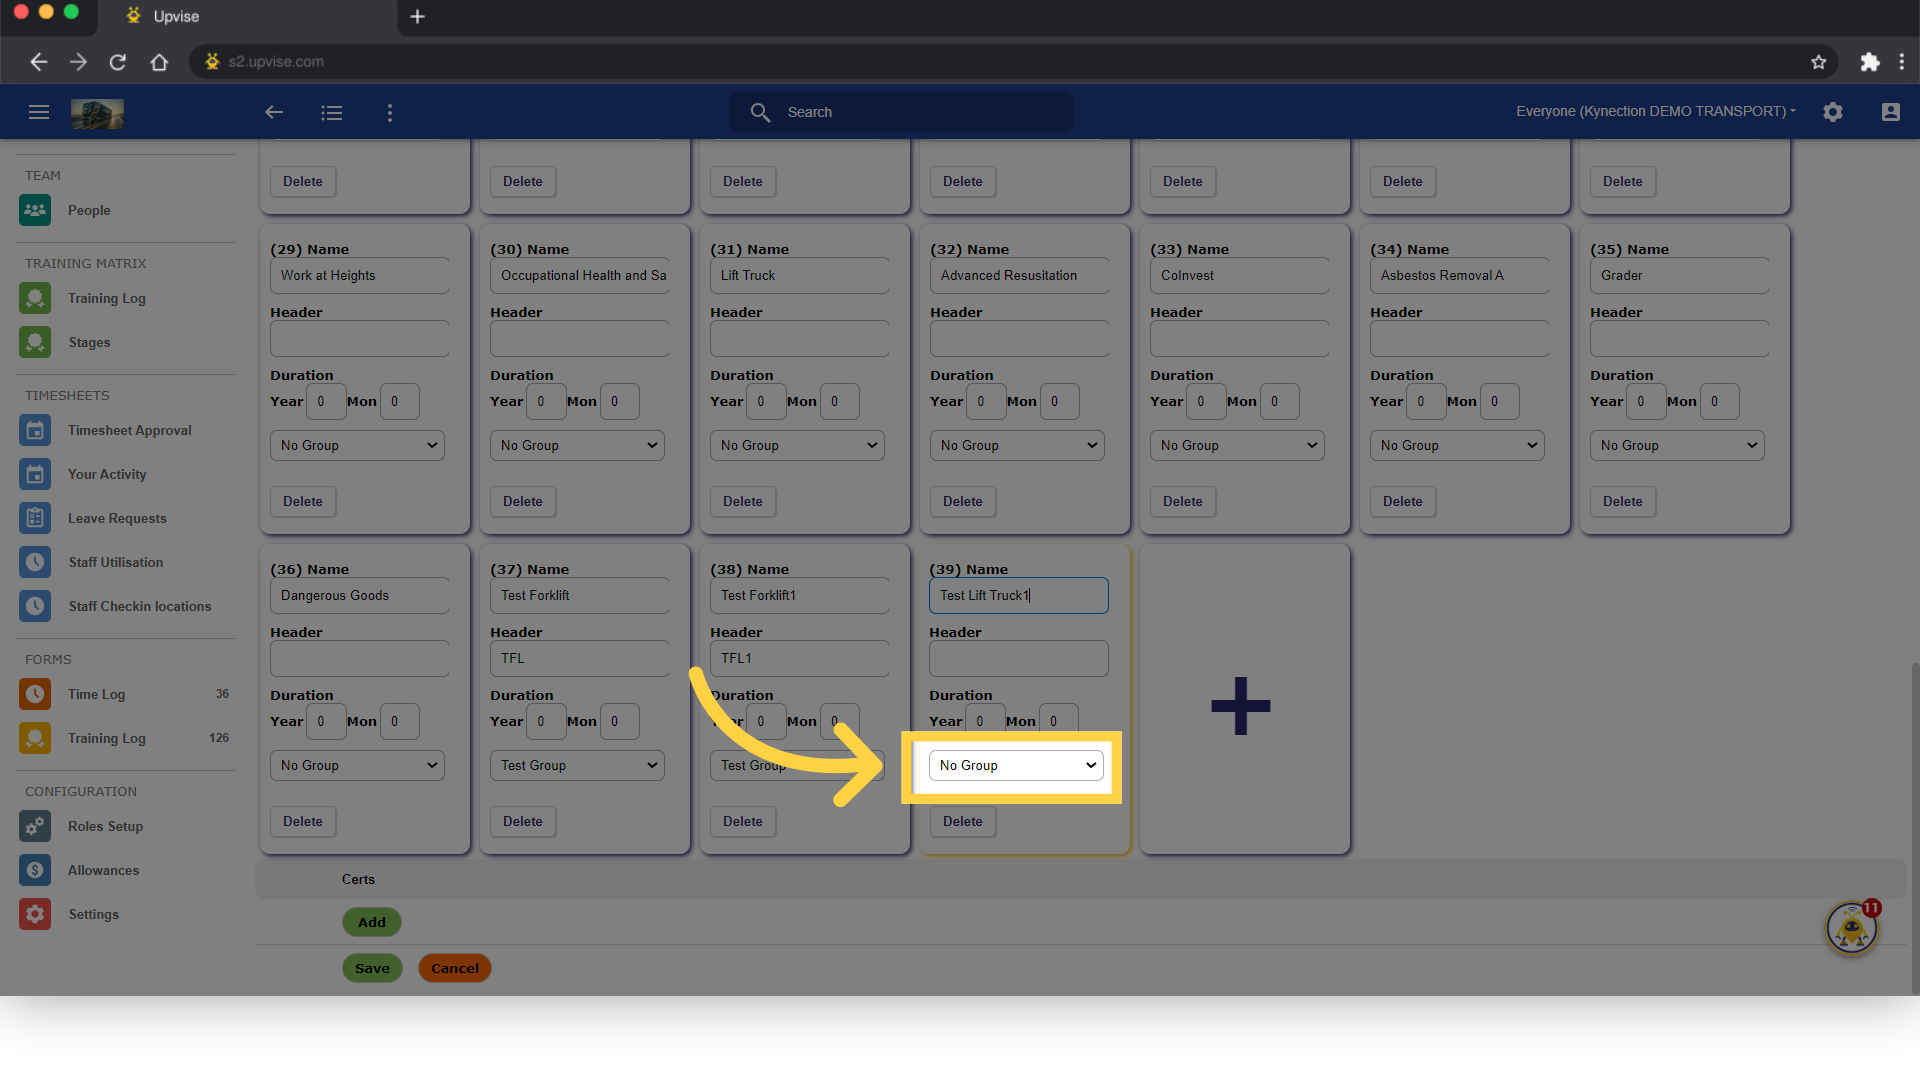Screen dimensions: 1920x1080
Task: Open the three-dot overflow menu
Action: 390,112
